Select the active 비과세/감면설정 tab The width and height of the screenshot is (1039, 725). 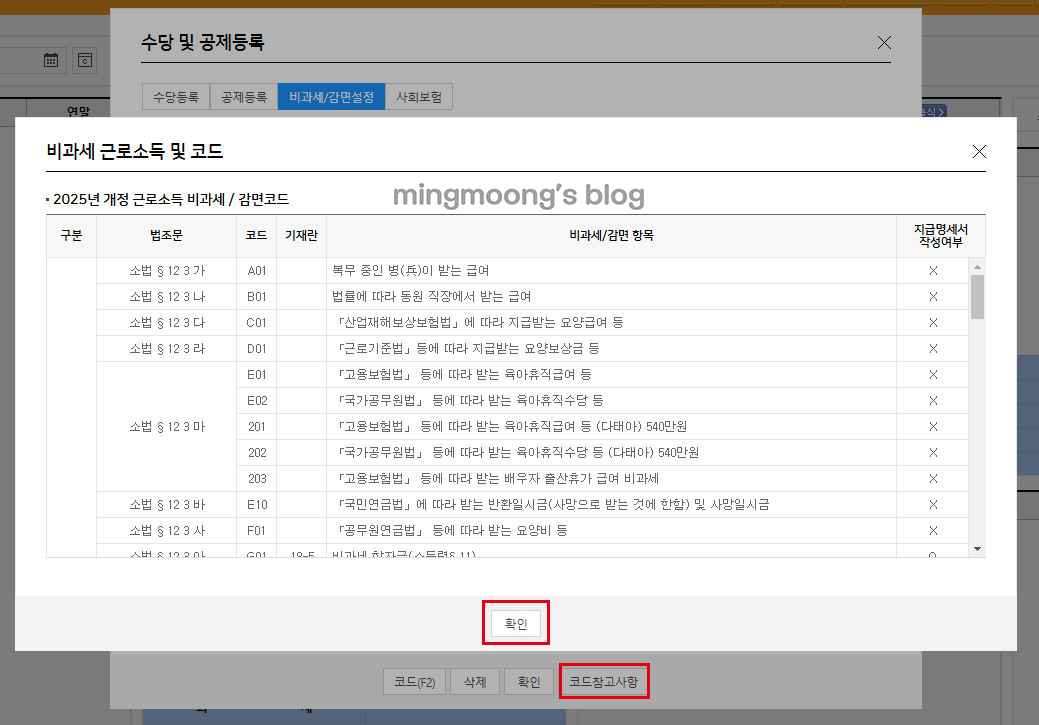point(331,96)
